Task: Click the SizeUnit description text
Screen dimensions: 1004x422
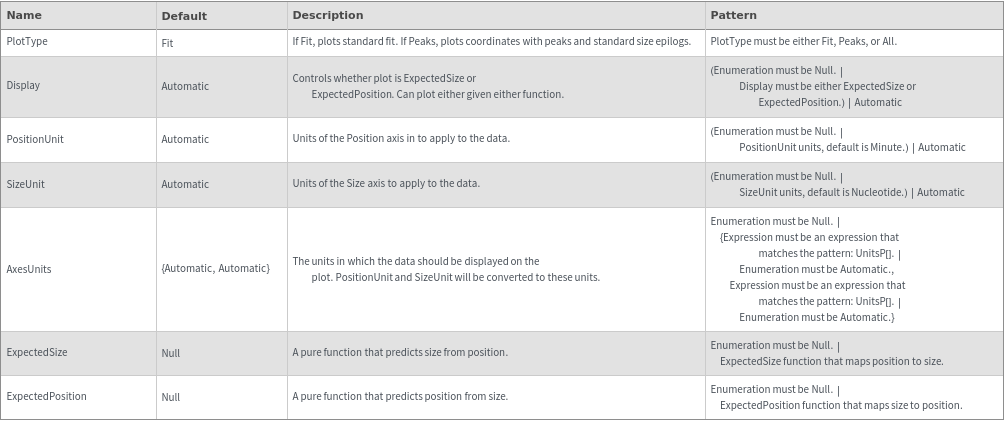Action: click(386, 183)
